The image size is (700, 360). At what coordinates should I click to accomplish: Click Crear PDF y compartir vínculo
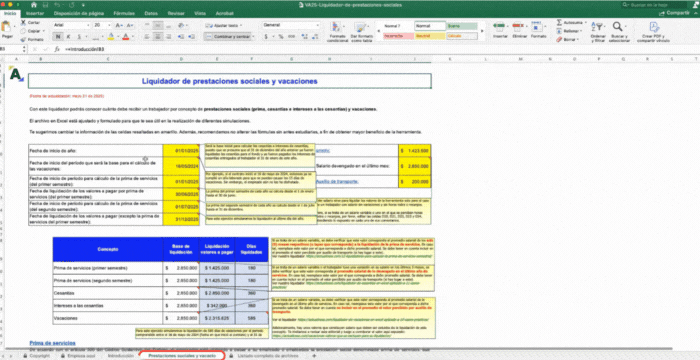[654, 31]
